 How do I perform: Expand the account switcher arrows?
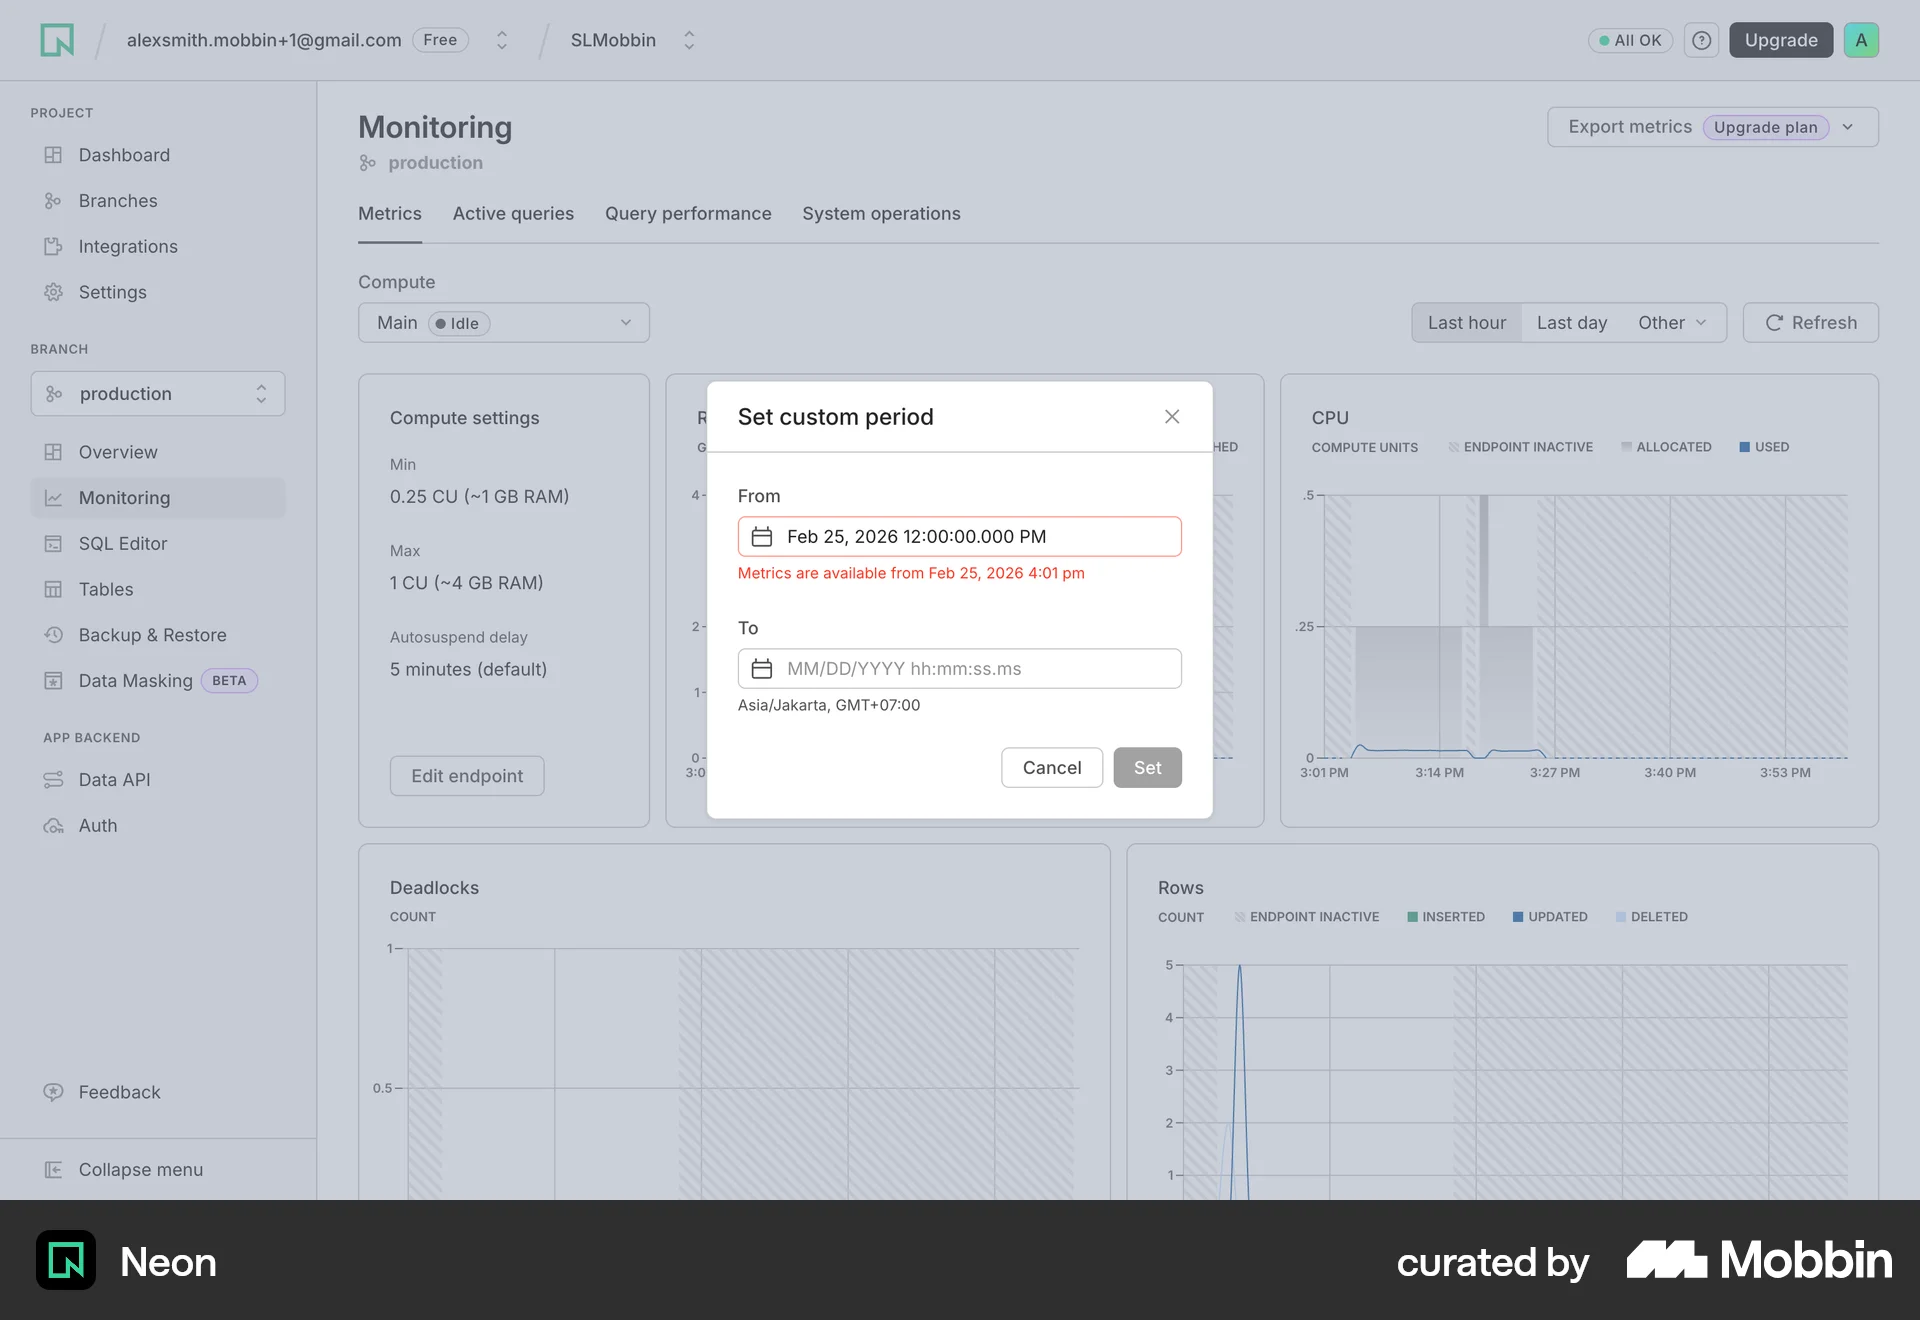tap(502, 40)
